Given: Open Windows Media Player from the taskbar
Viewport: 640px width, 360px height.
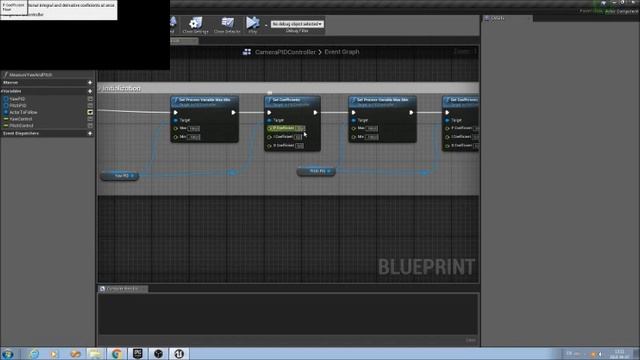Looking at the screenshot, I should tap(54, 353).
